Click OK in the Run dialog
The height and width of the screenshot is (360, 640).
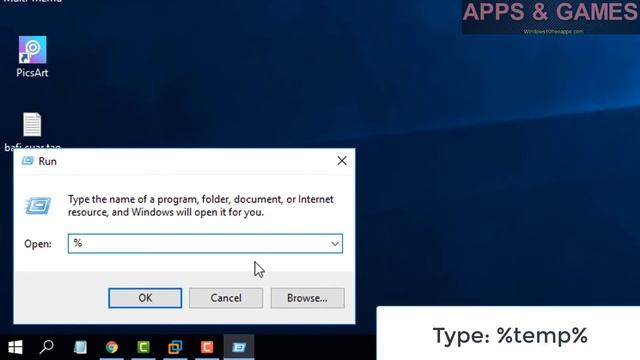[x=145, y=298]
